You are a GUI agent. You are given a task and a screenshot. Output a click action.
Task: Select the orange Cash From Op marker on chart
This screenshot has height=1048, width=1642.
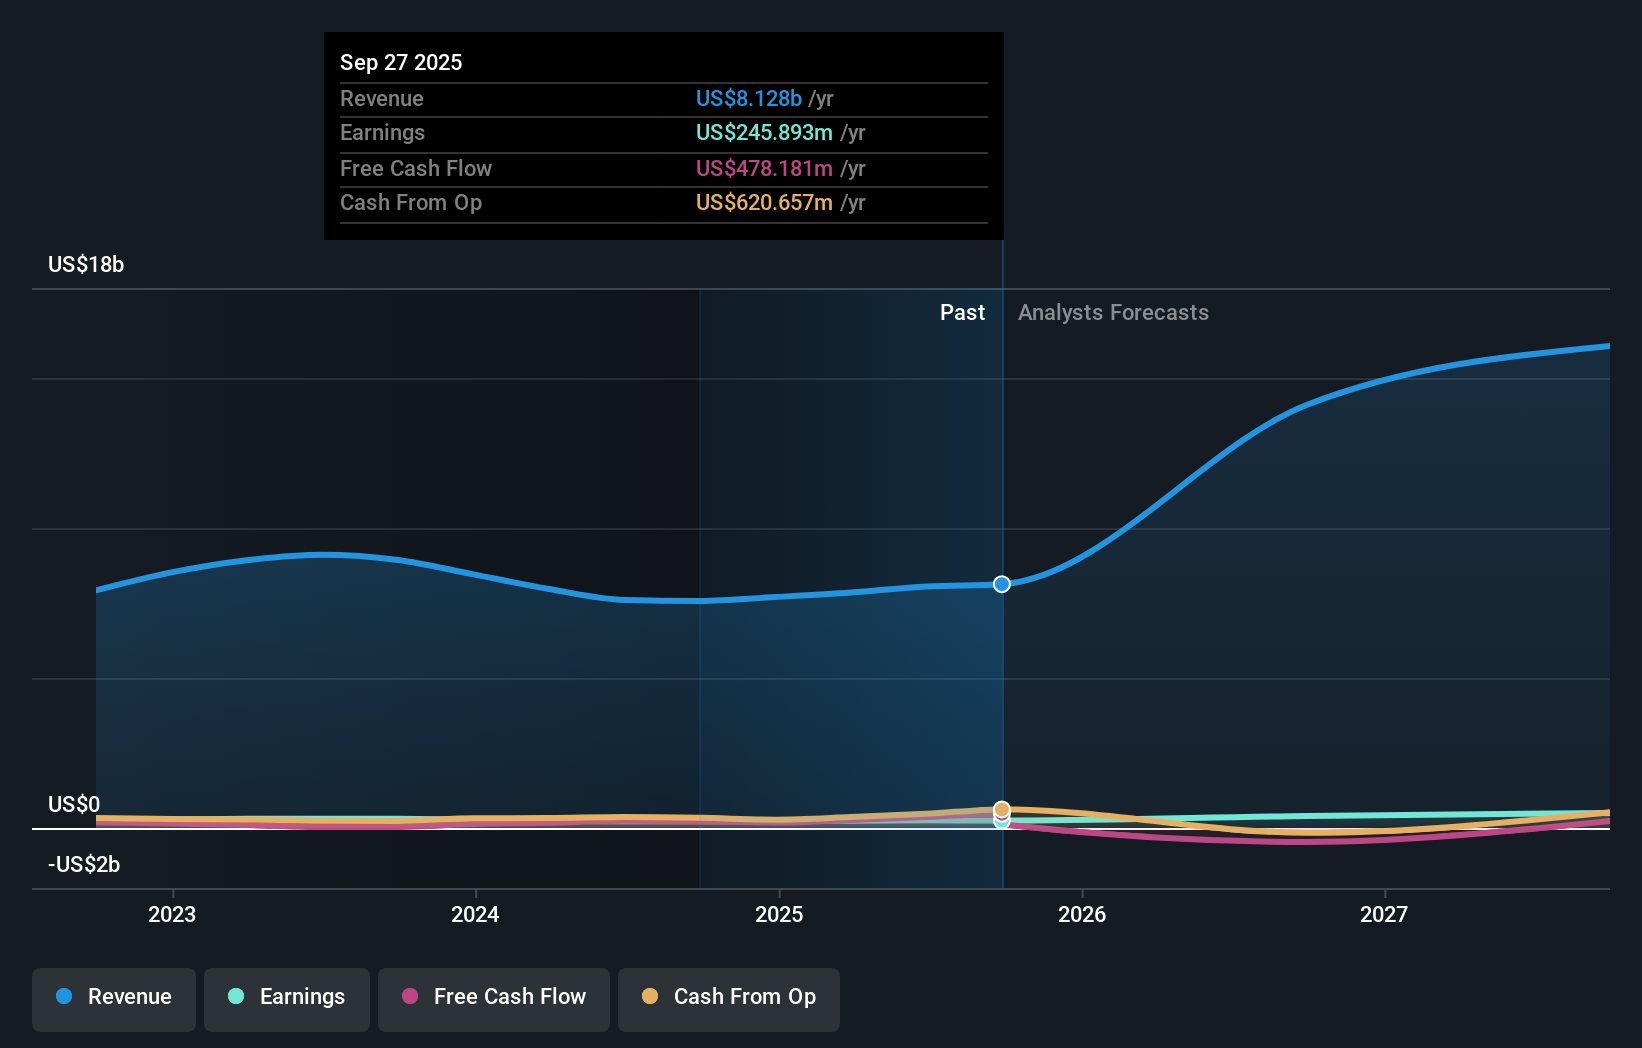[1001, 809]
